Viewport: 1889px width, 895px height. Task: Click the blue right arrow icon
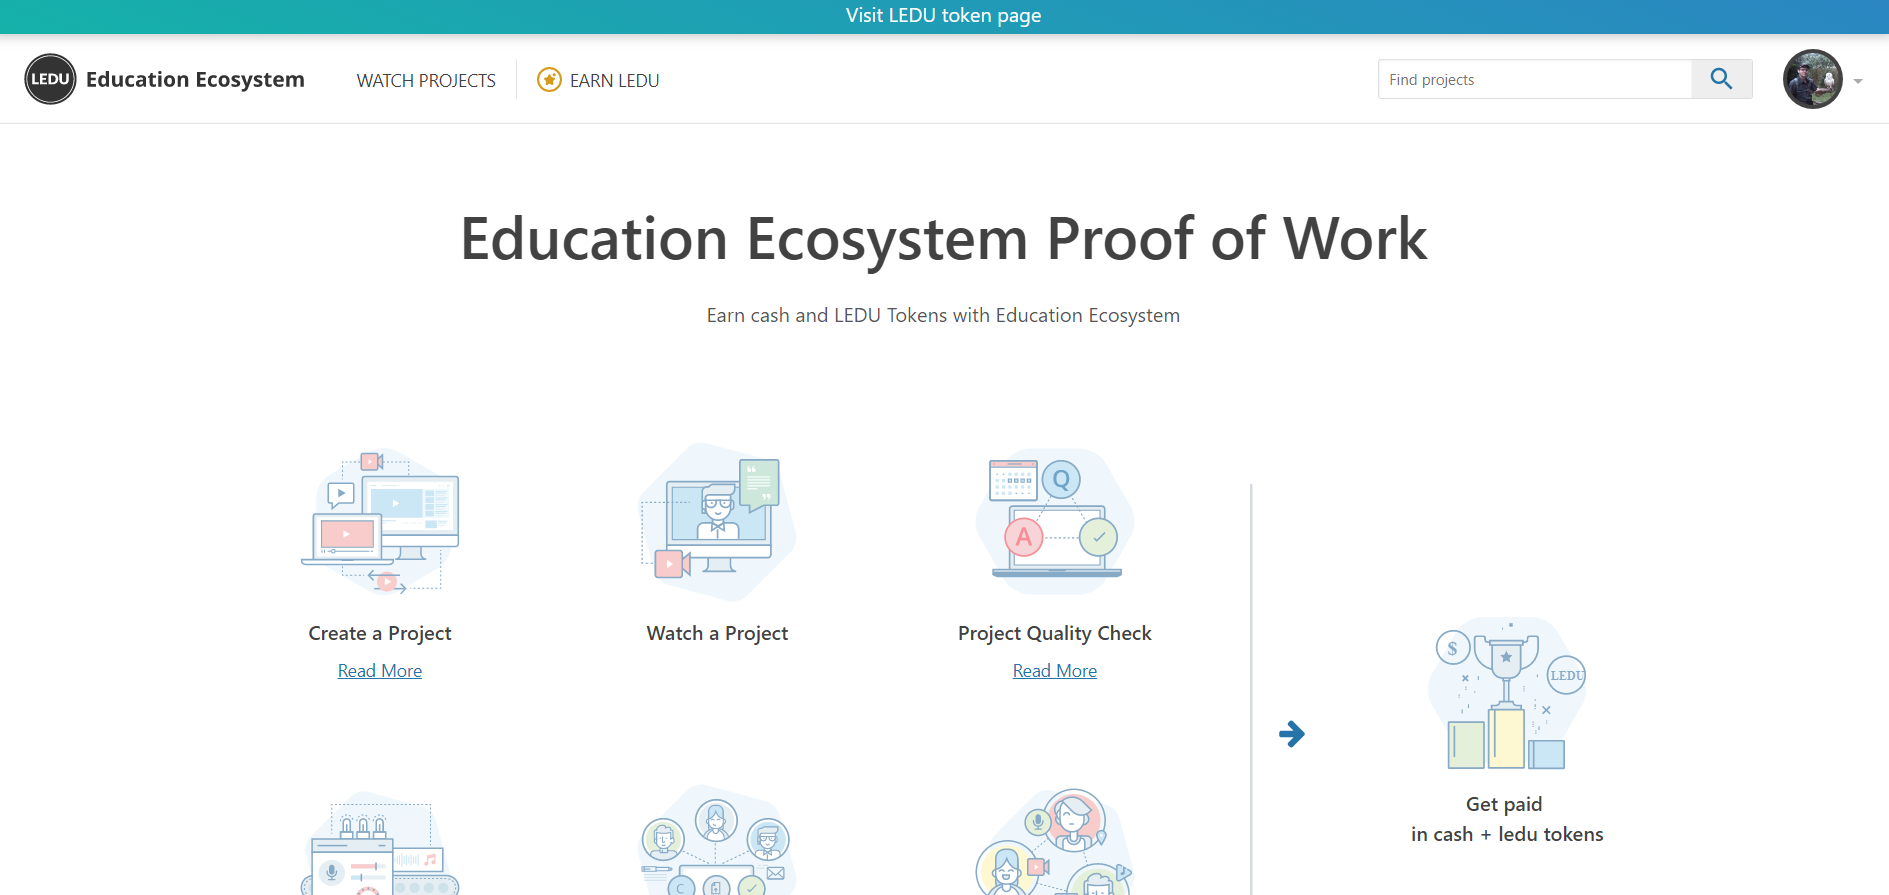pos(1292,734)
